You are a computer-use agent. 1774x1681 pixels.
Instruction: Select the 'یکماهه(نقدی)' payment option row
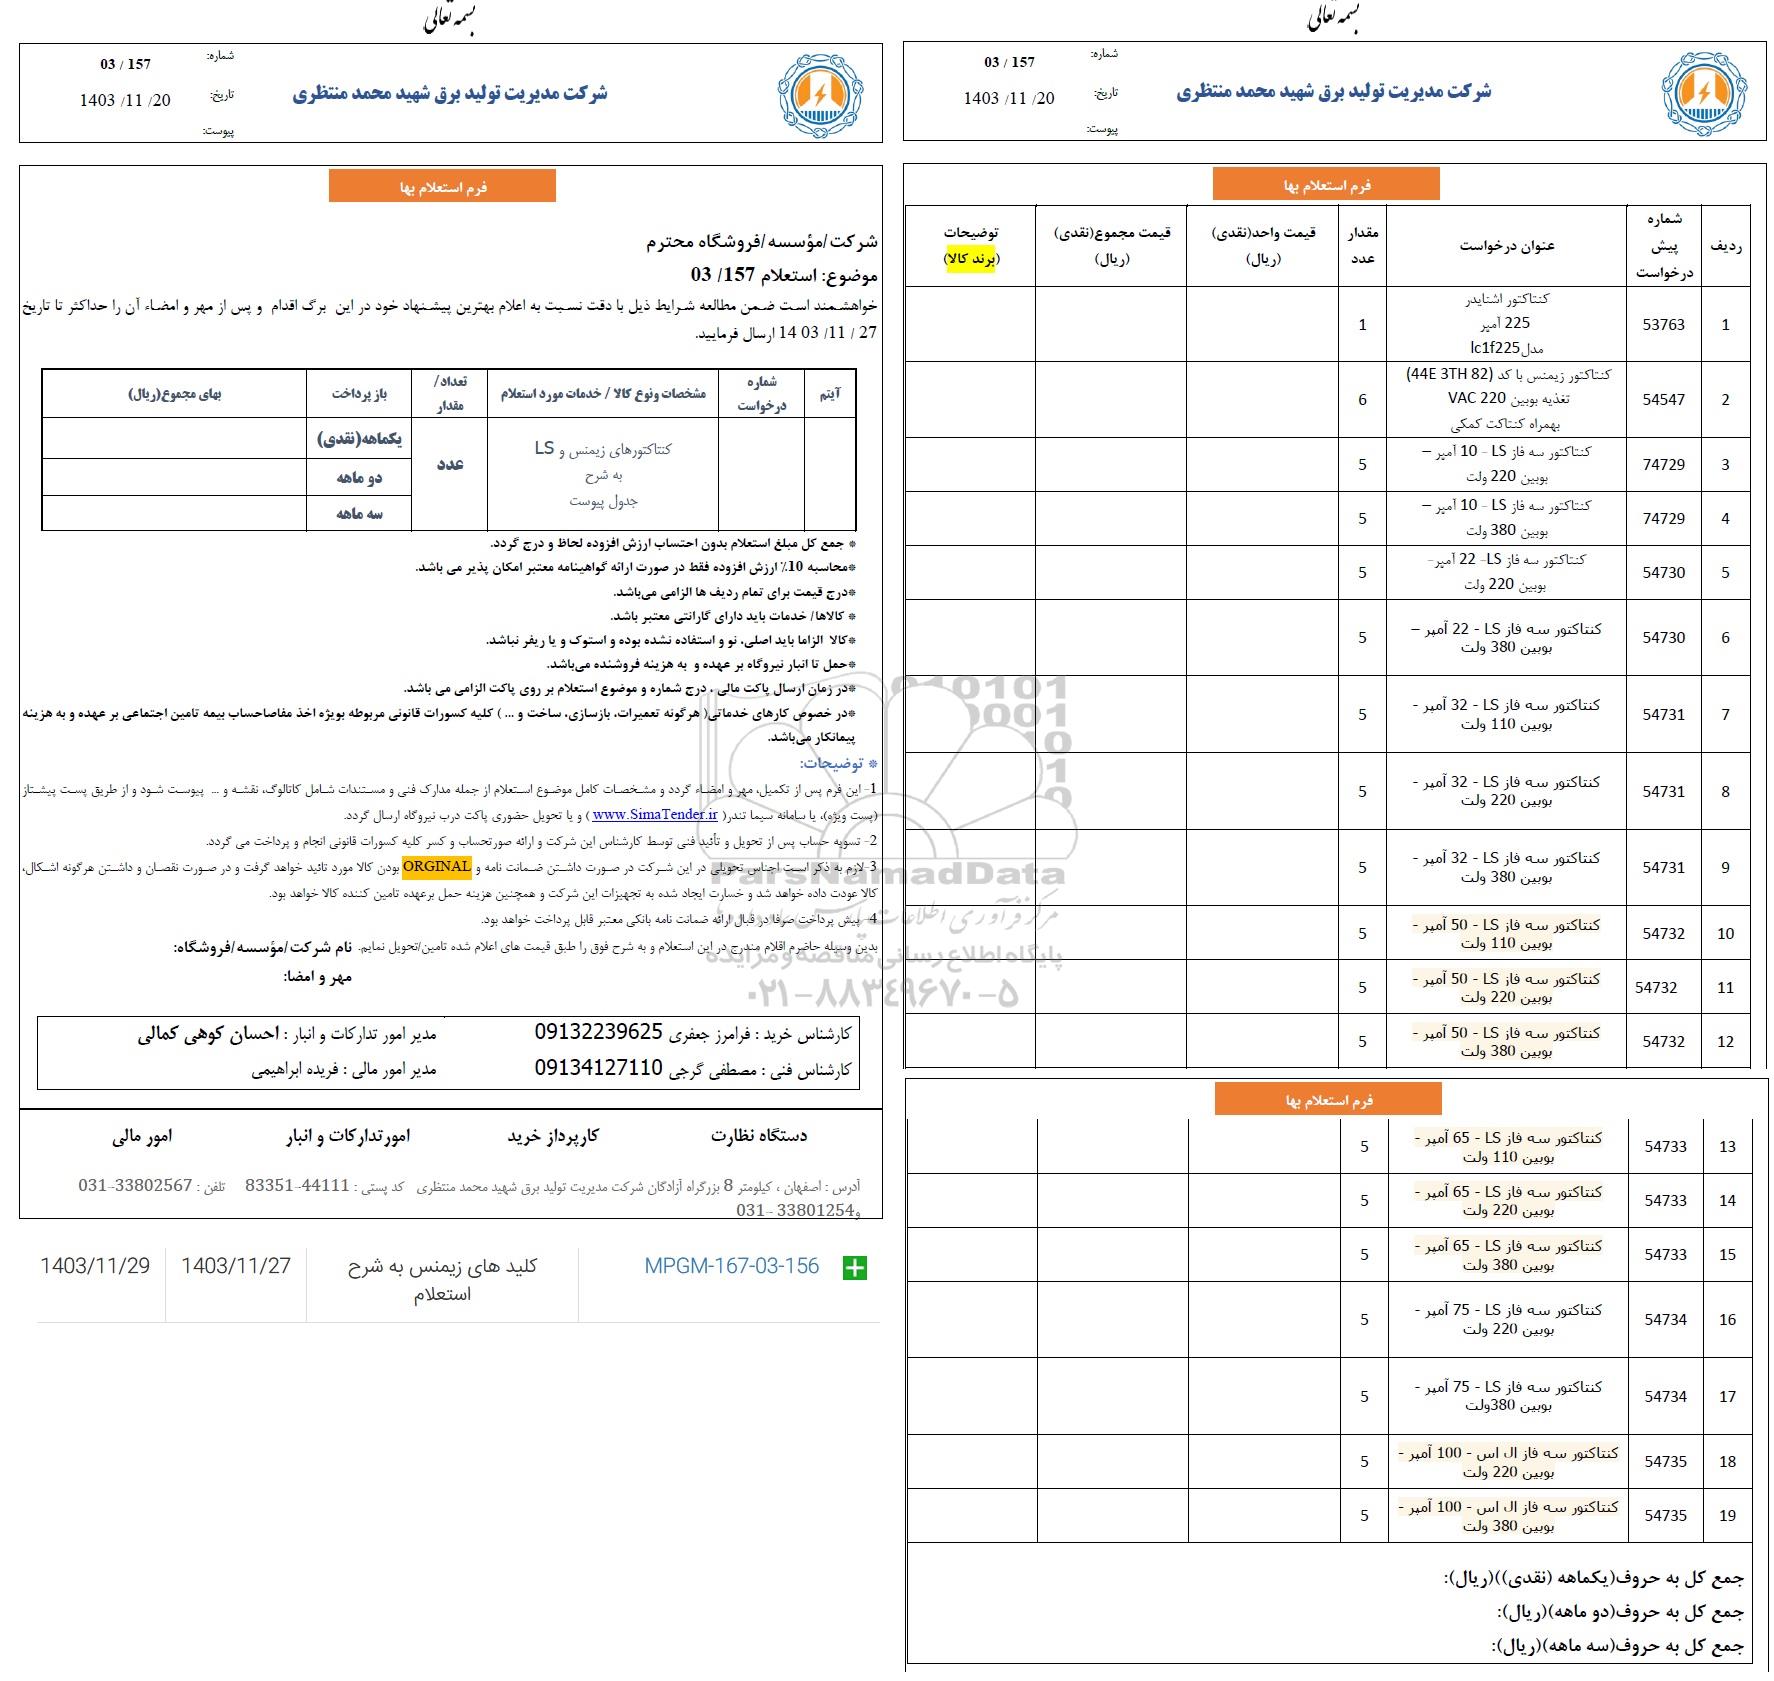pyautogui.click(x=359, y=439)
